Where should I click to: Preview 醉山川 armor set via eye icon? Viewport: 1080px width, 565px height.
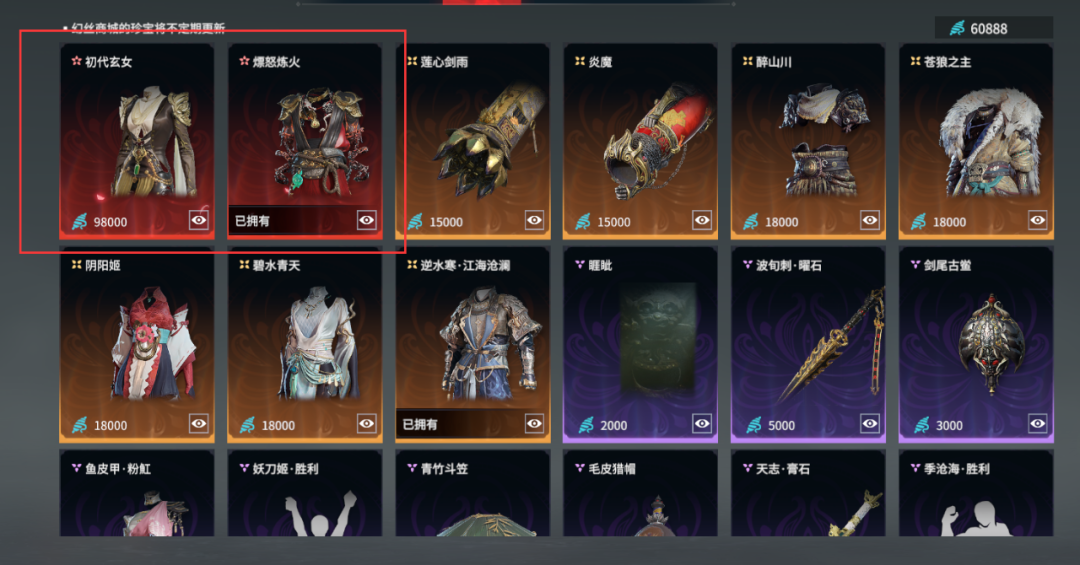point(870,220)
